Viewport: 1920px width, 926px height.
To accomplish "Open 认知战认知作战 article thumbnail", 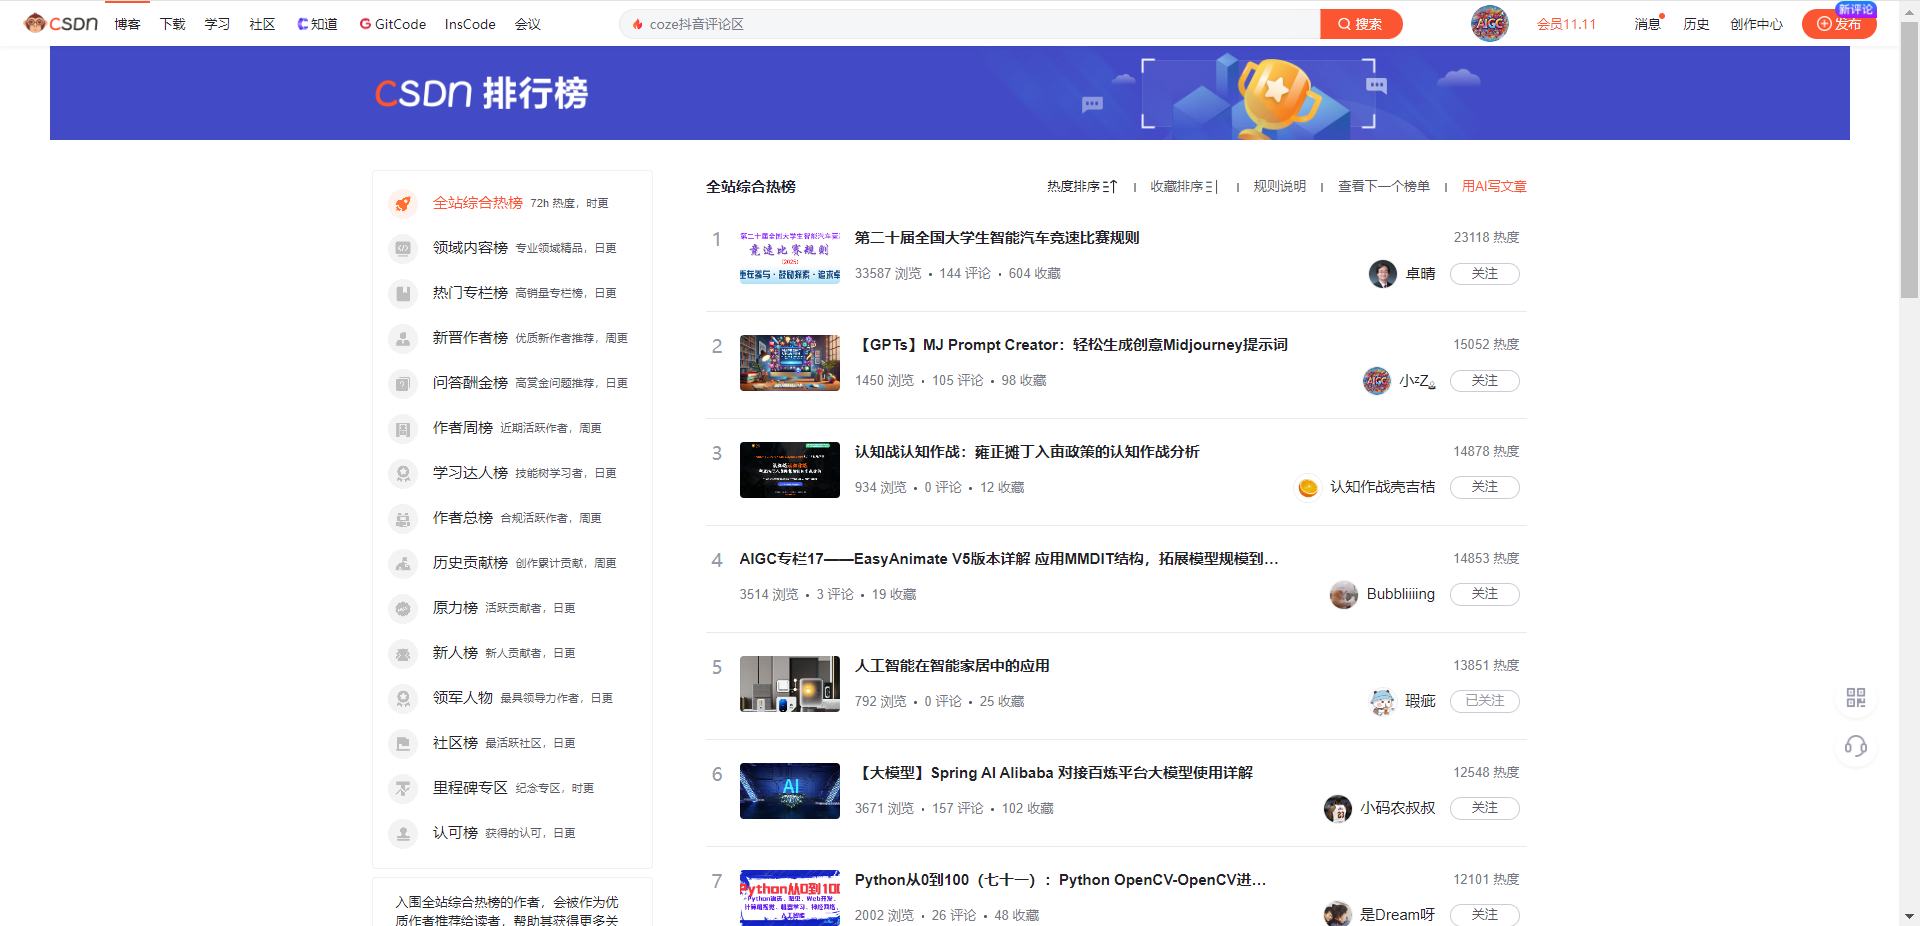I will [x=790, y=470].
